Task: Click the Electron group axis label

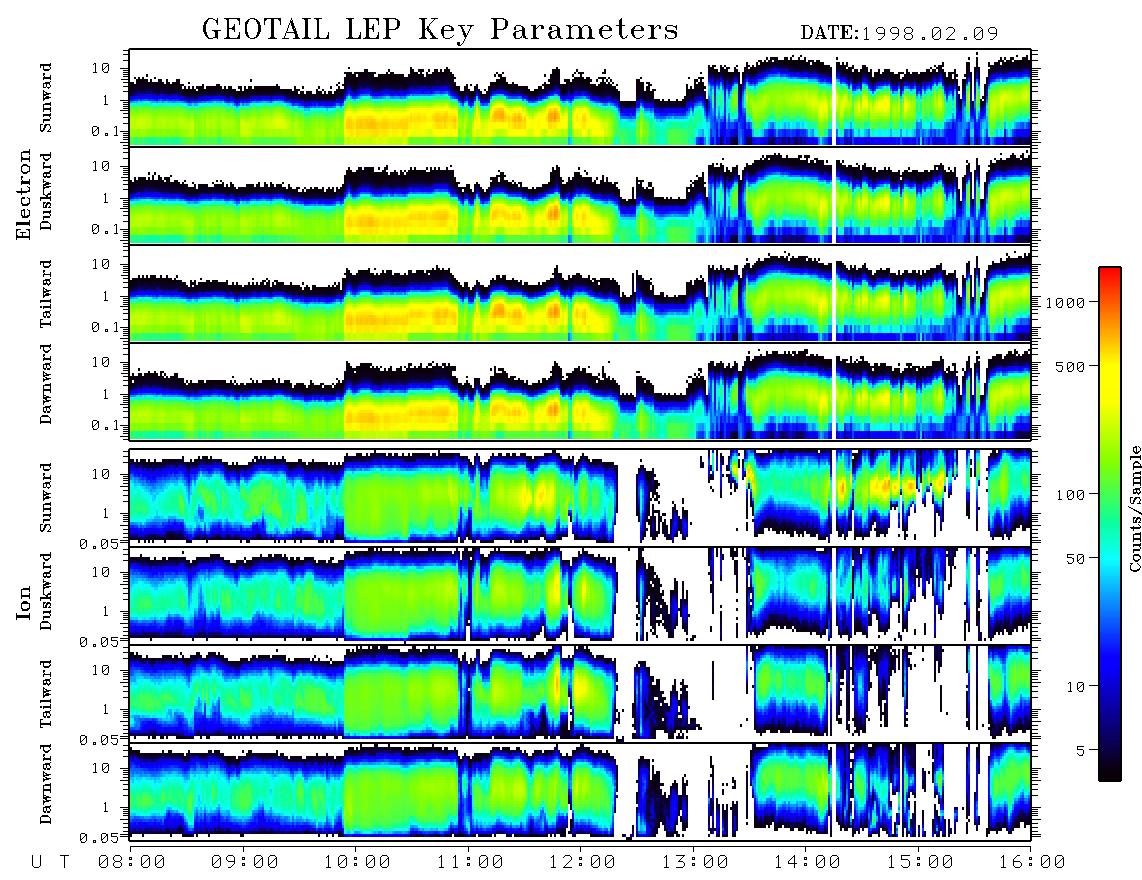Action: [24, 195]
